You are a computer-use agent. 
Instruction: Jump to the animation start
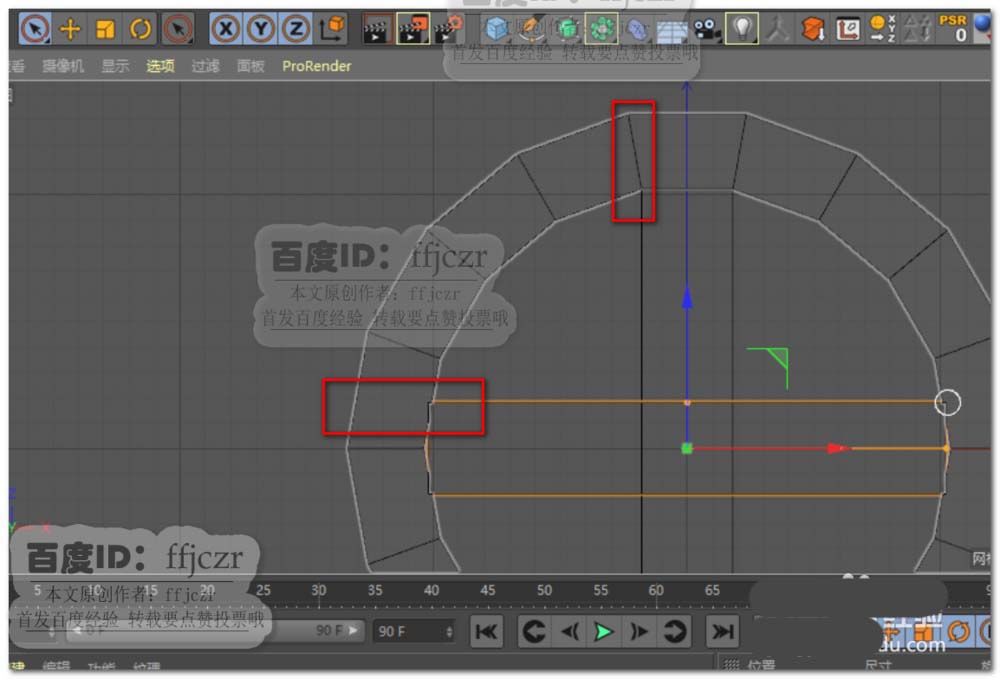coord(486,632)
